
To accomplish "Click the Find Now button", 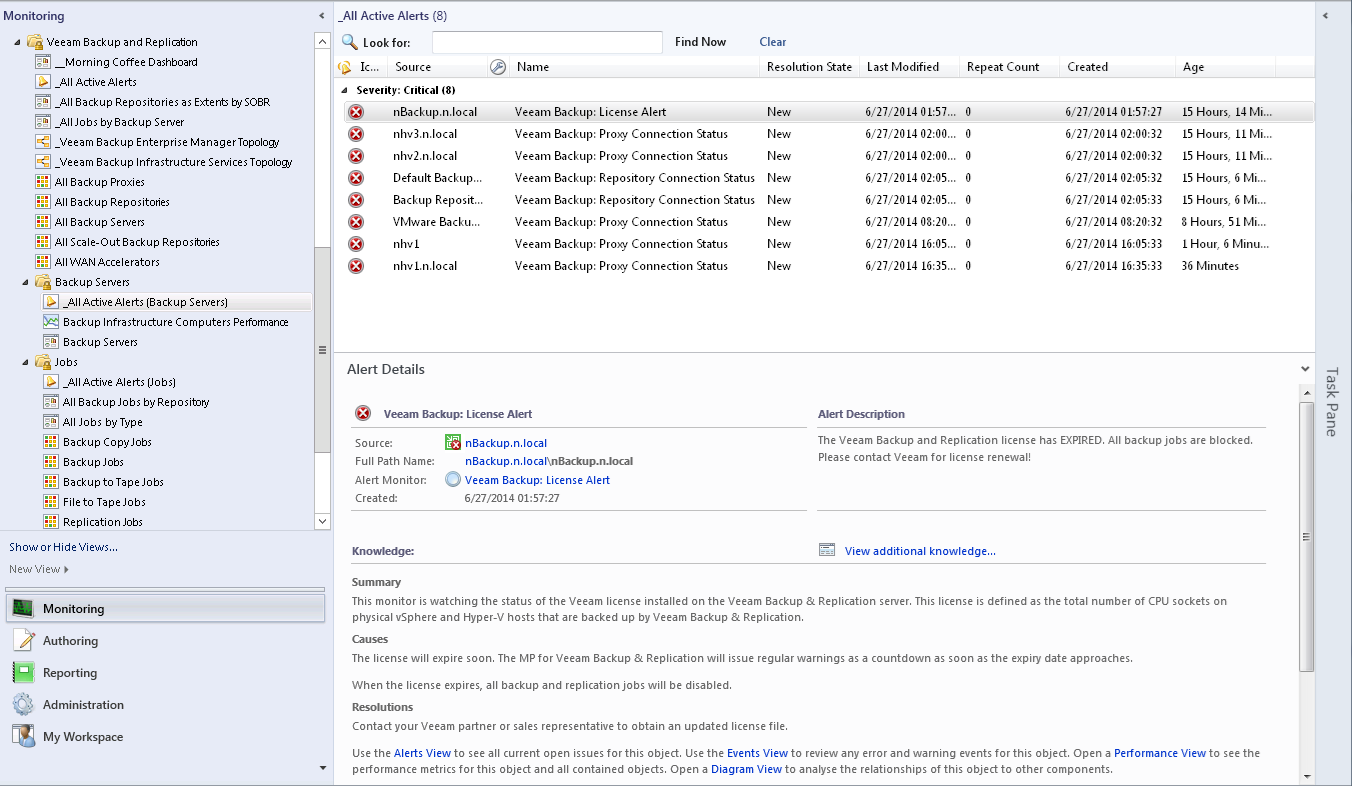I will pos(700,42).
